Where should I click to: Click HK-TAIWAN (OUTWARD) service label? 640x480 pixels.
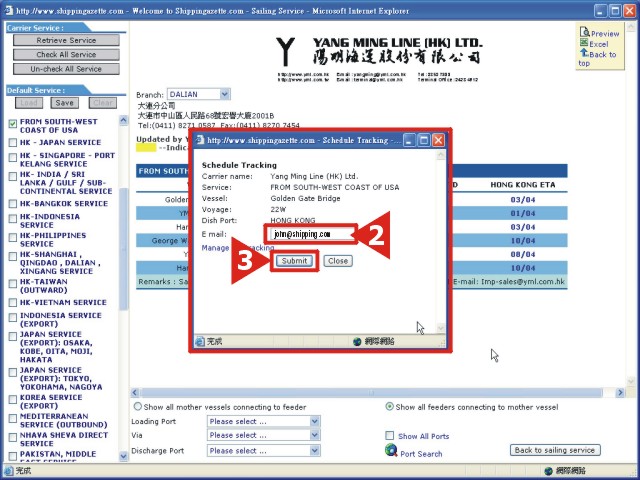44,286
